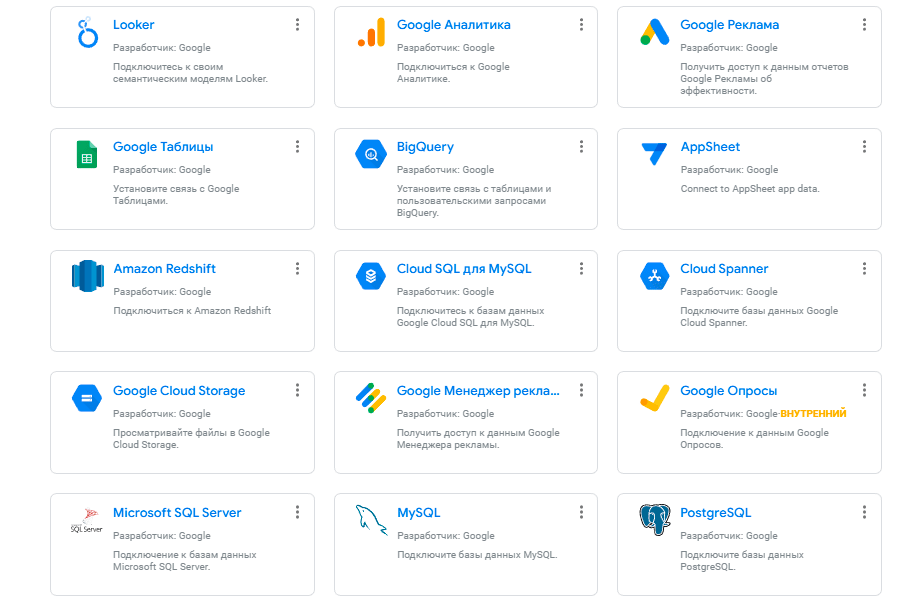Click the yellow checkmark Google Опросы icon
This screenshot has height=597, width=920.
[655, 398]
